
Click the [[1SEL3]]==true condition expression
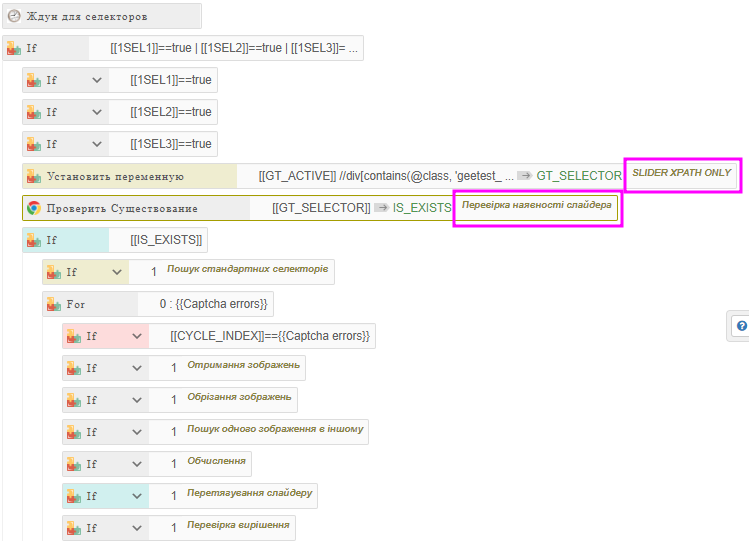[170, 144]
